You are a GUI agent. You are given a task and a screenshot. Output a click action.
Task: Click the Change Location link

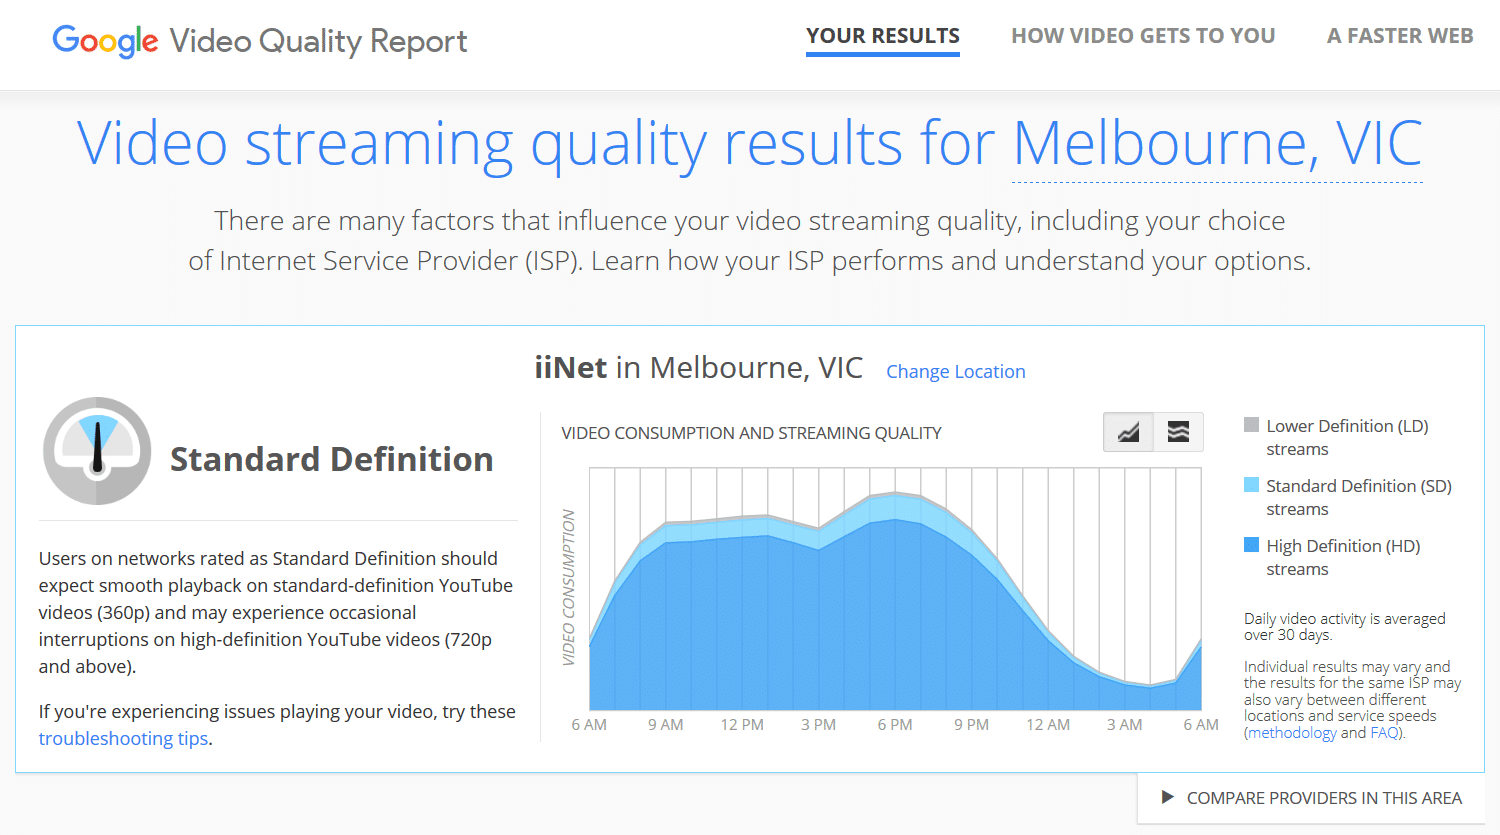click(x=955, y=371)
